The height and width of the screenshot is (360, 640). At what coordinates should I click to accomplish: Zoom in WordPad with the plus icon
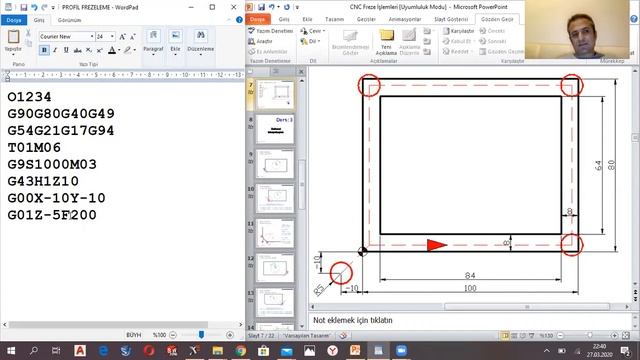pyautogui.click(x=230, y=335)
